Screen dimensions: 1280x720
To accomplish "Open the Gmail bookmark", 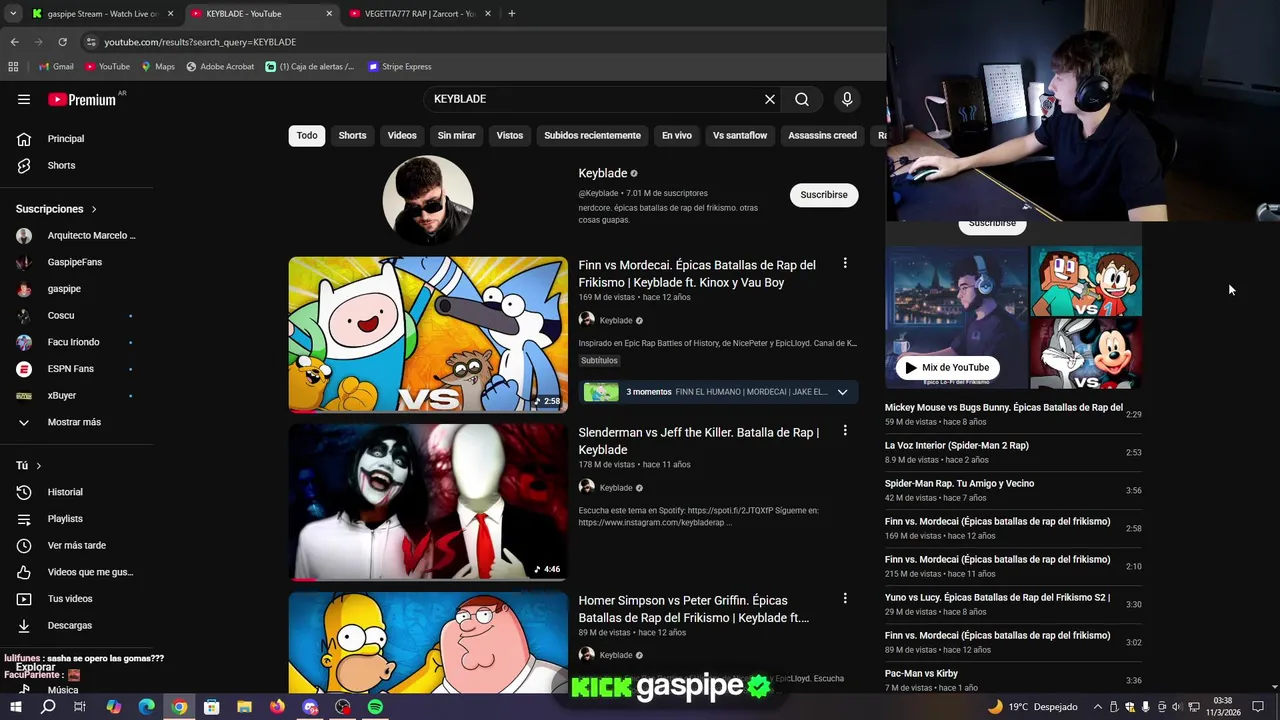I will point(56,67).
